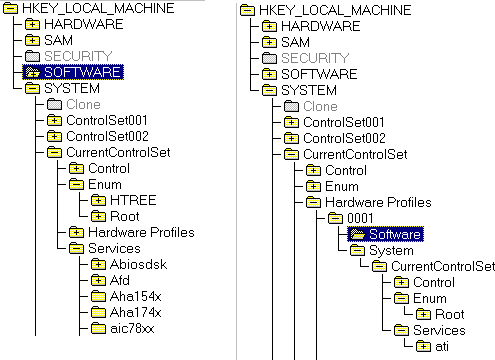This screenshot has width=495, height=360.
Task: Expand Abiosdsk service folder
Action: click(x=98, y=264)
